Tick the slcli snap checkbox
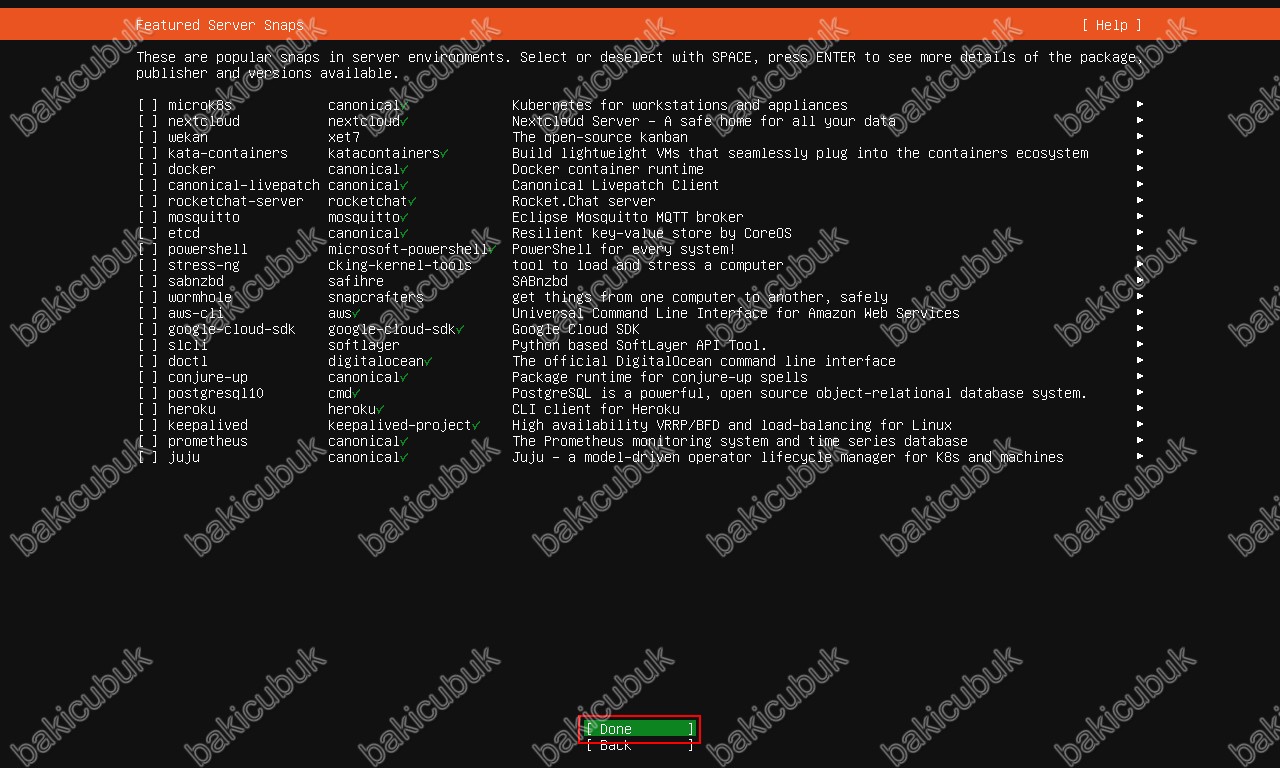Viewport: 1280px width, 768px height. coord(148,345)
